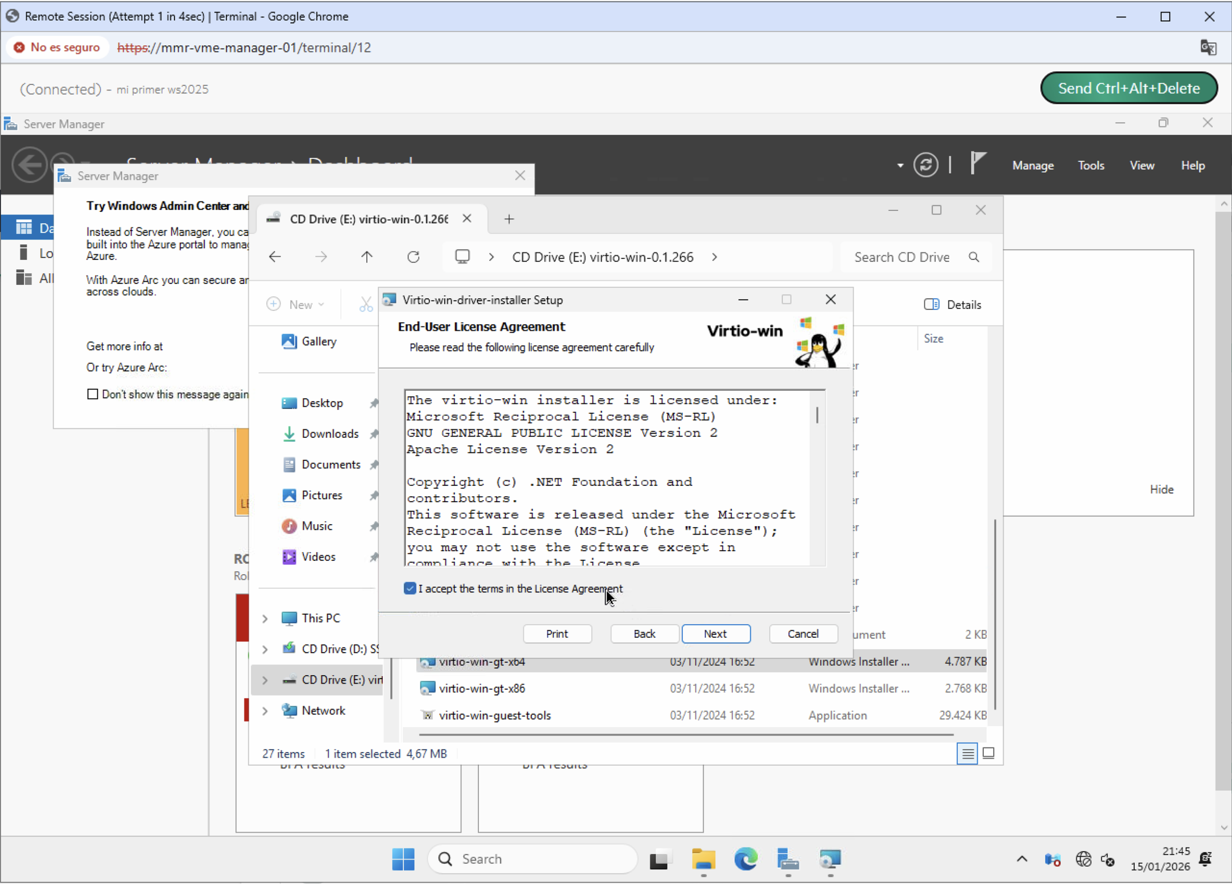Screen dimensions: 1232x884
Task: Select the CD Drive virtio-win Explorer tab
Action: coord(370,218)
